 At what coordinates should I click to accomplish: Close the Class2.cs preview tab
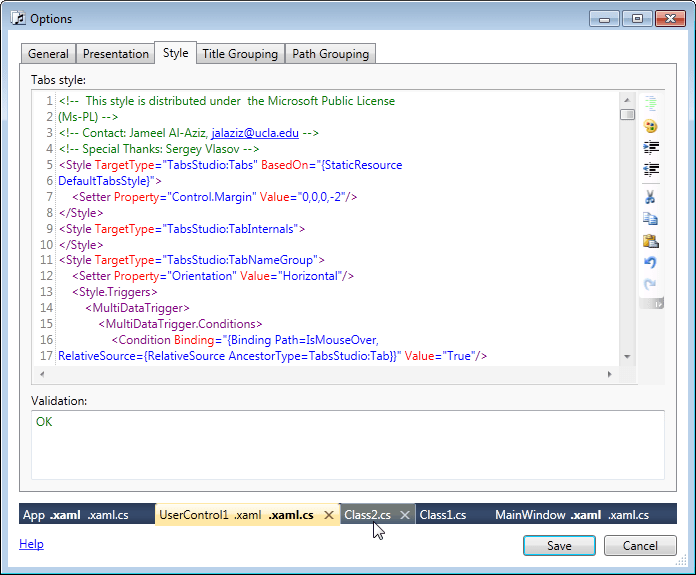point(405,515)
